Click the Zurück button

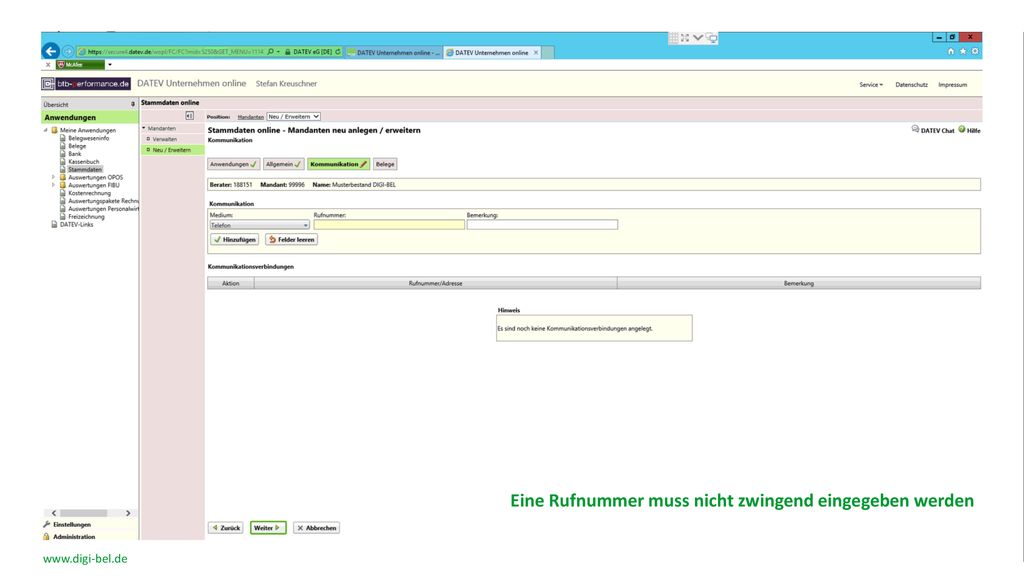point(226,528)
